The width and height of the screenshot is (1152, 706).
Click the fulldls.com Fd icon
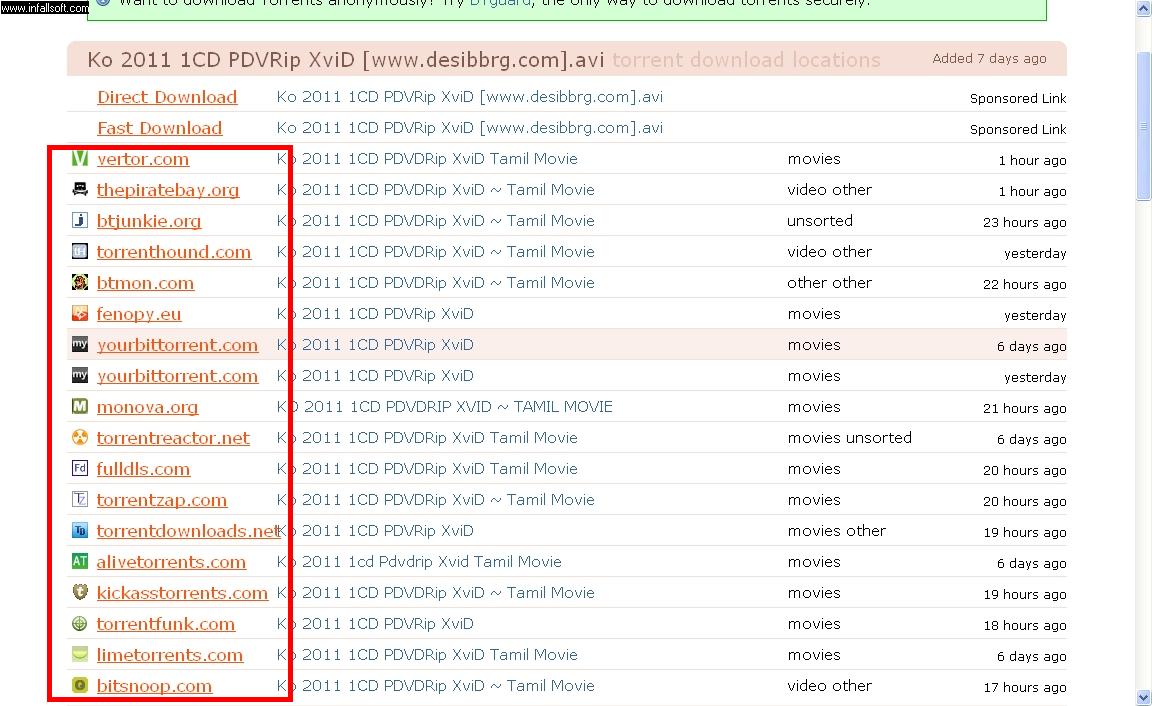pos(79,469)
